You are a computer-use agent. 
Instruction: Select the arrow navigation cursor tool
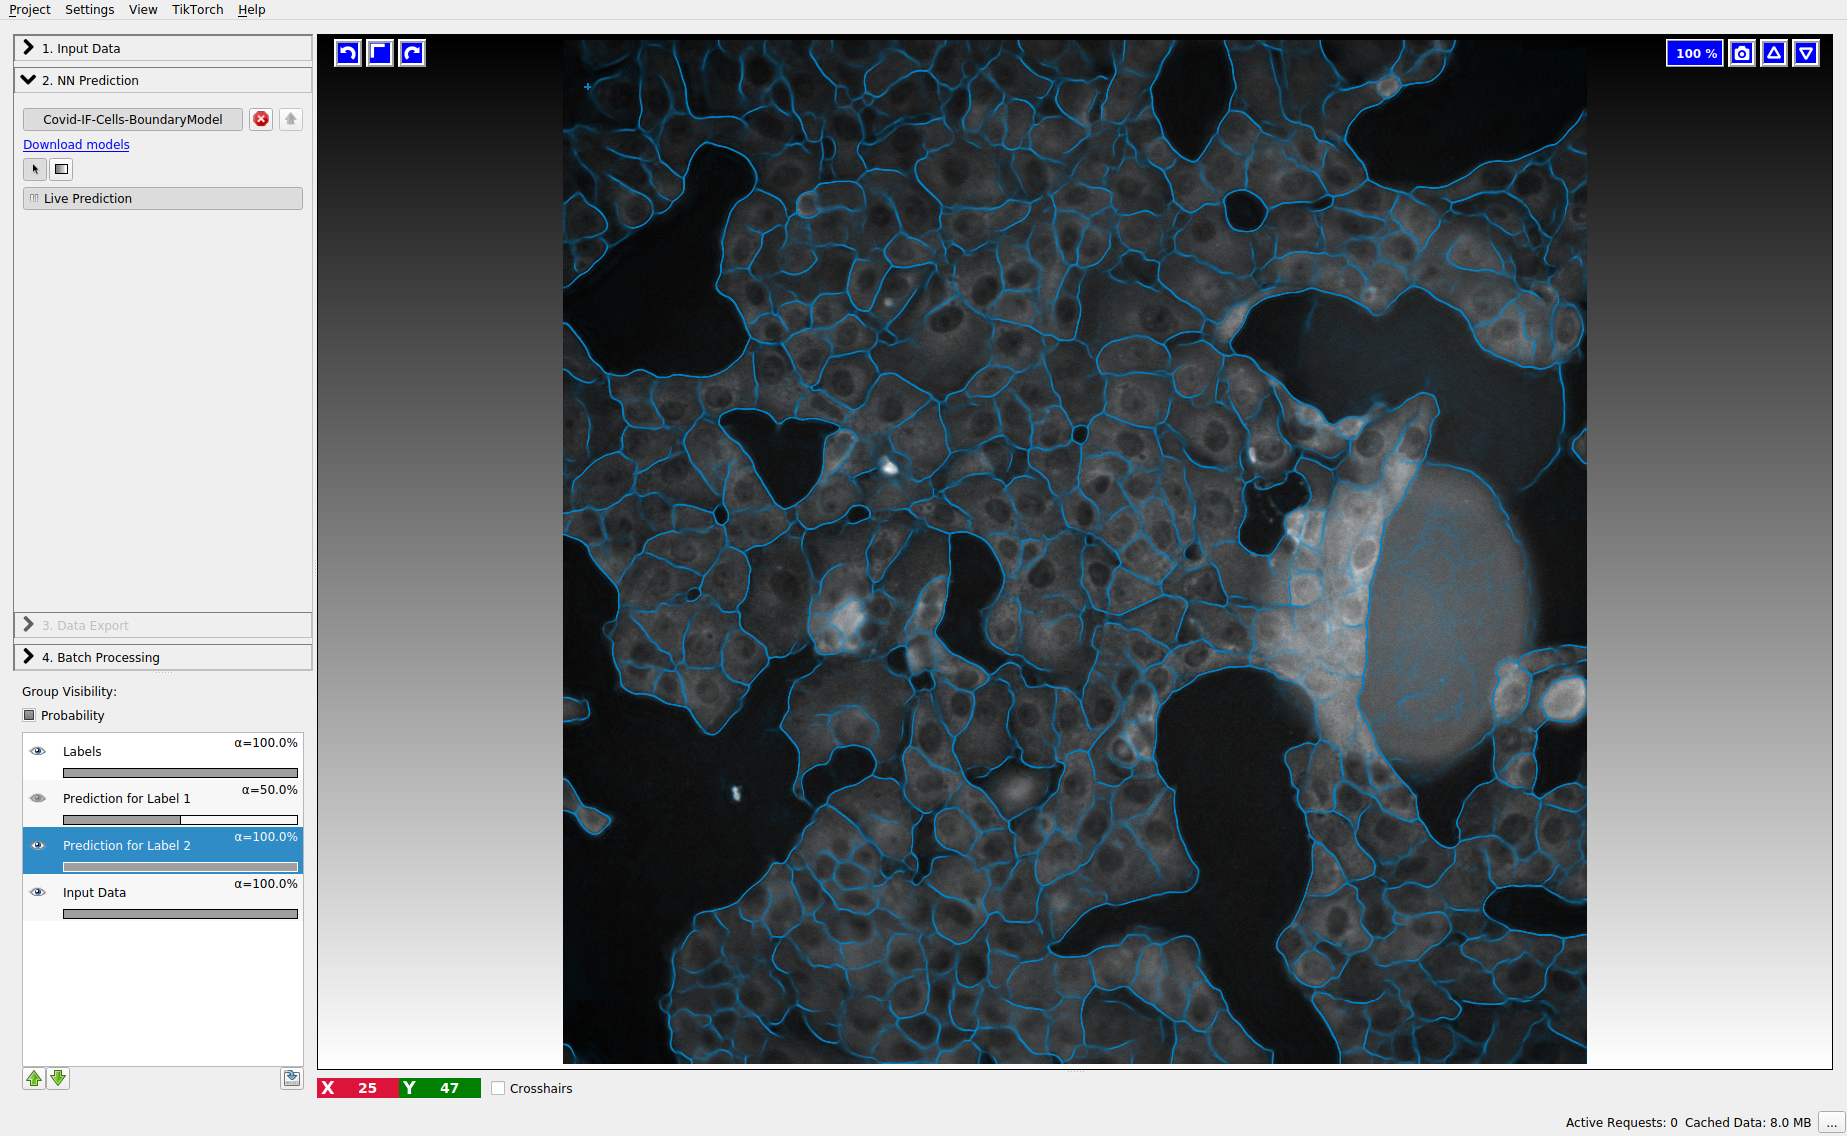35,169
